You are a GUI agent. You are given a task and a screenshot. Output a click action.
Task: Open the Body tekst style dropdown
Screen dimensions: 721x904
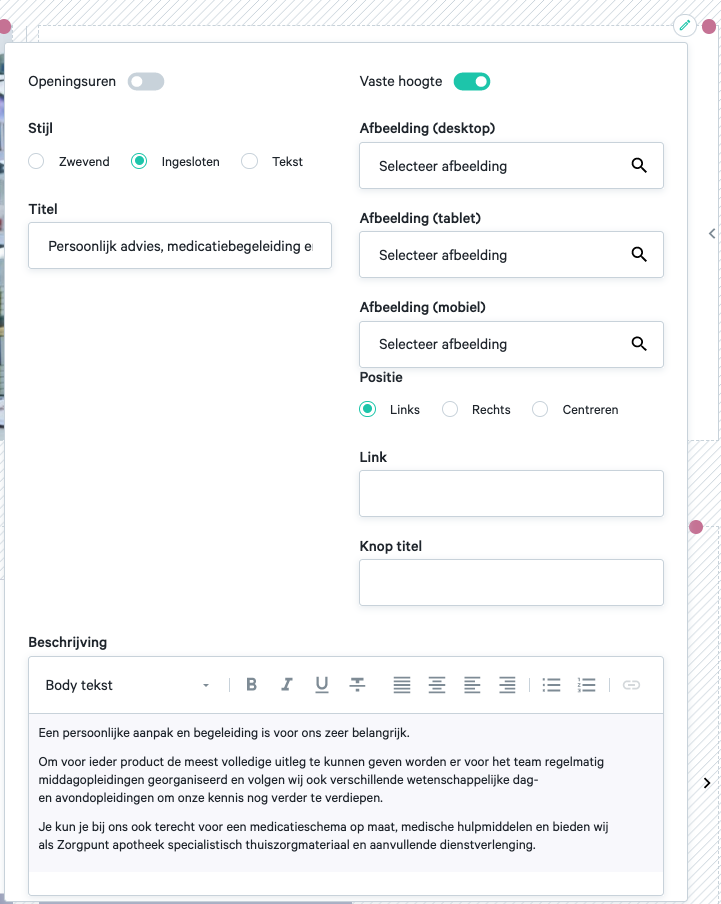click(x=127, y=684)
